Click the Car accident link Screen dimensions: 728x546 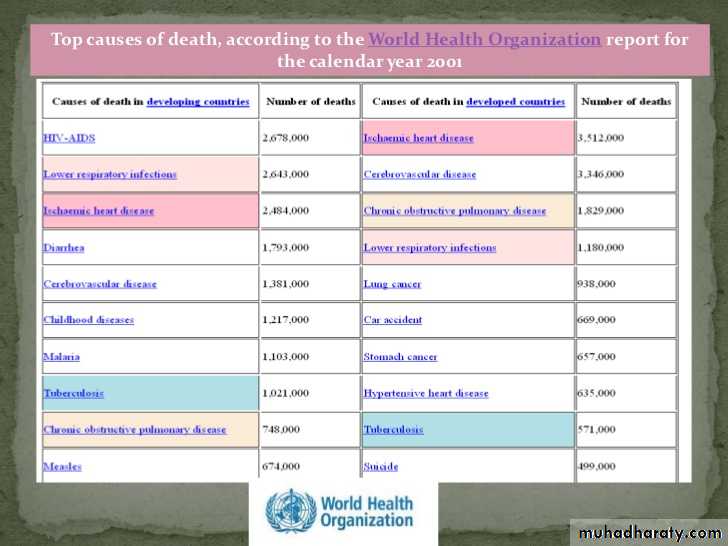click(392, 320)
